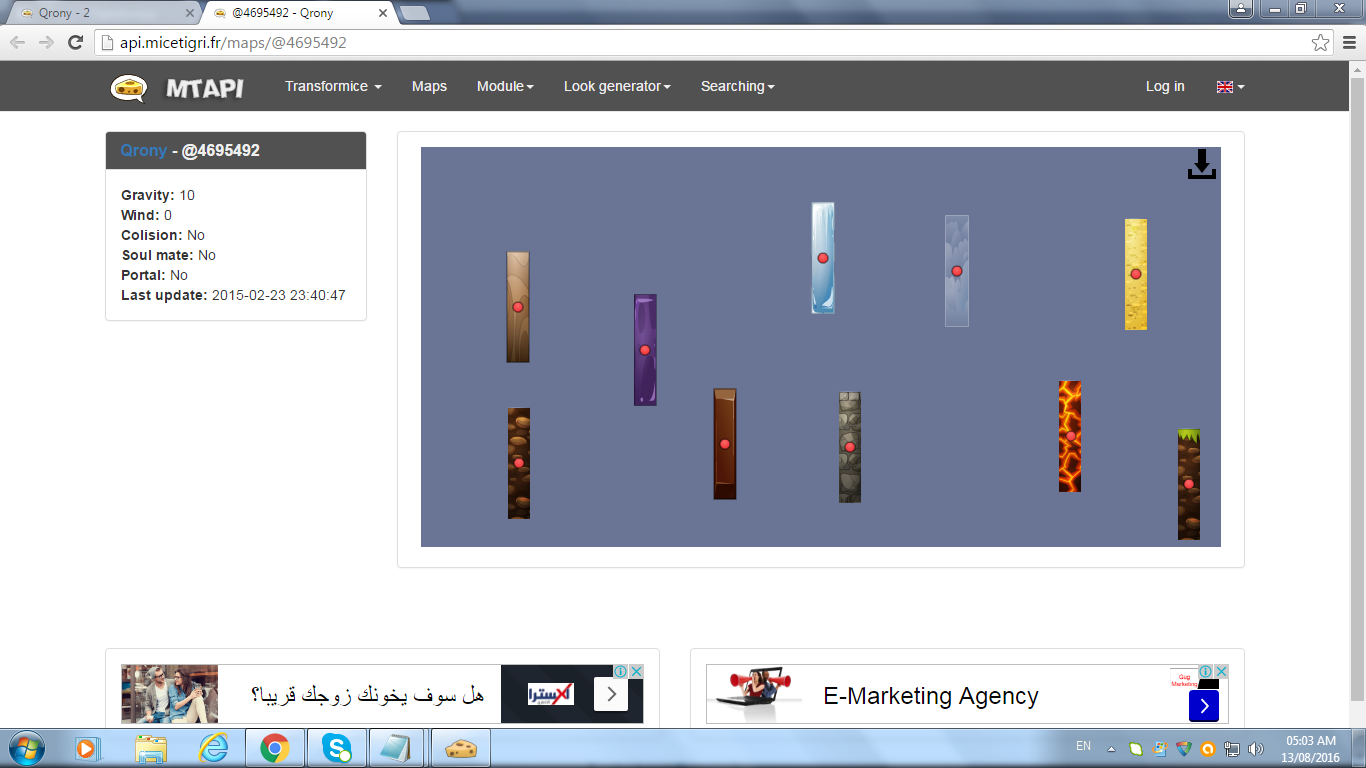The image size is (1366, 768).
Task: Select the translucent cloud ground block
Action: coord(957,271)
